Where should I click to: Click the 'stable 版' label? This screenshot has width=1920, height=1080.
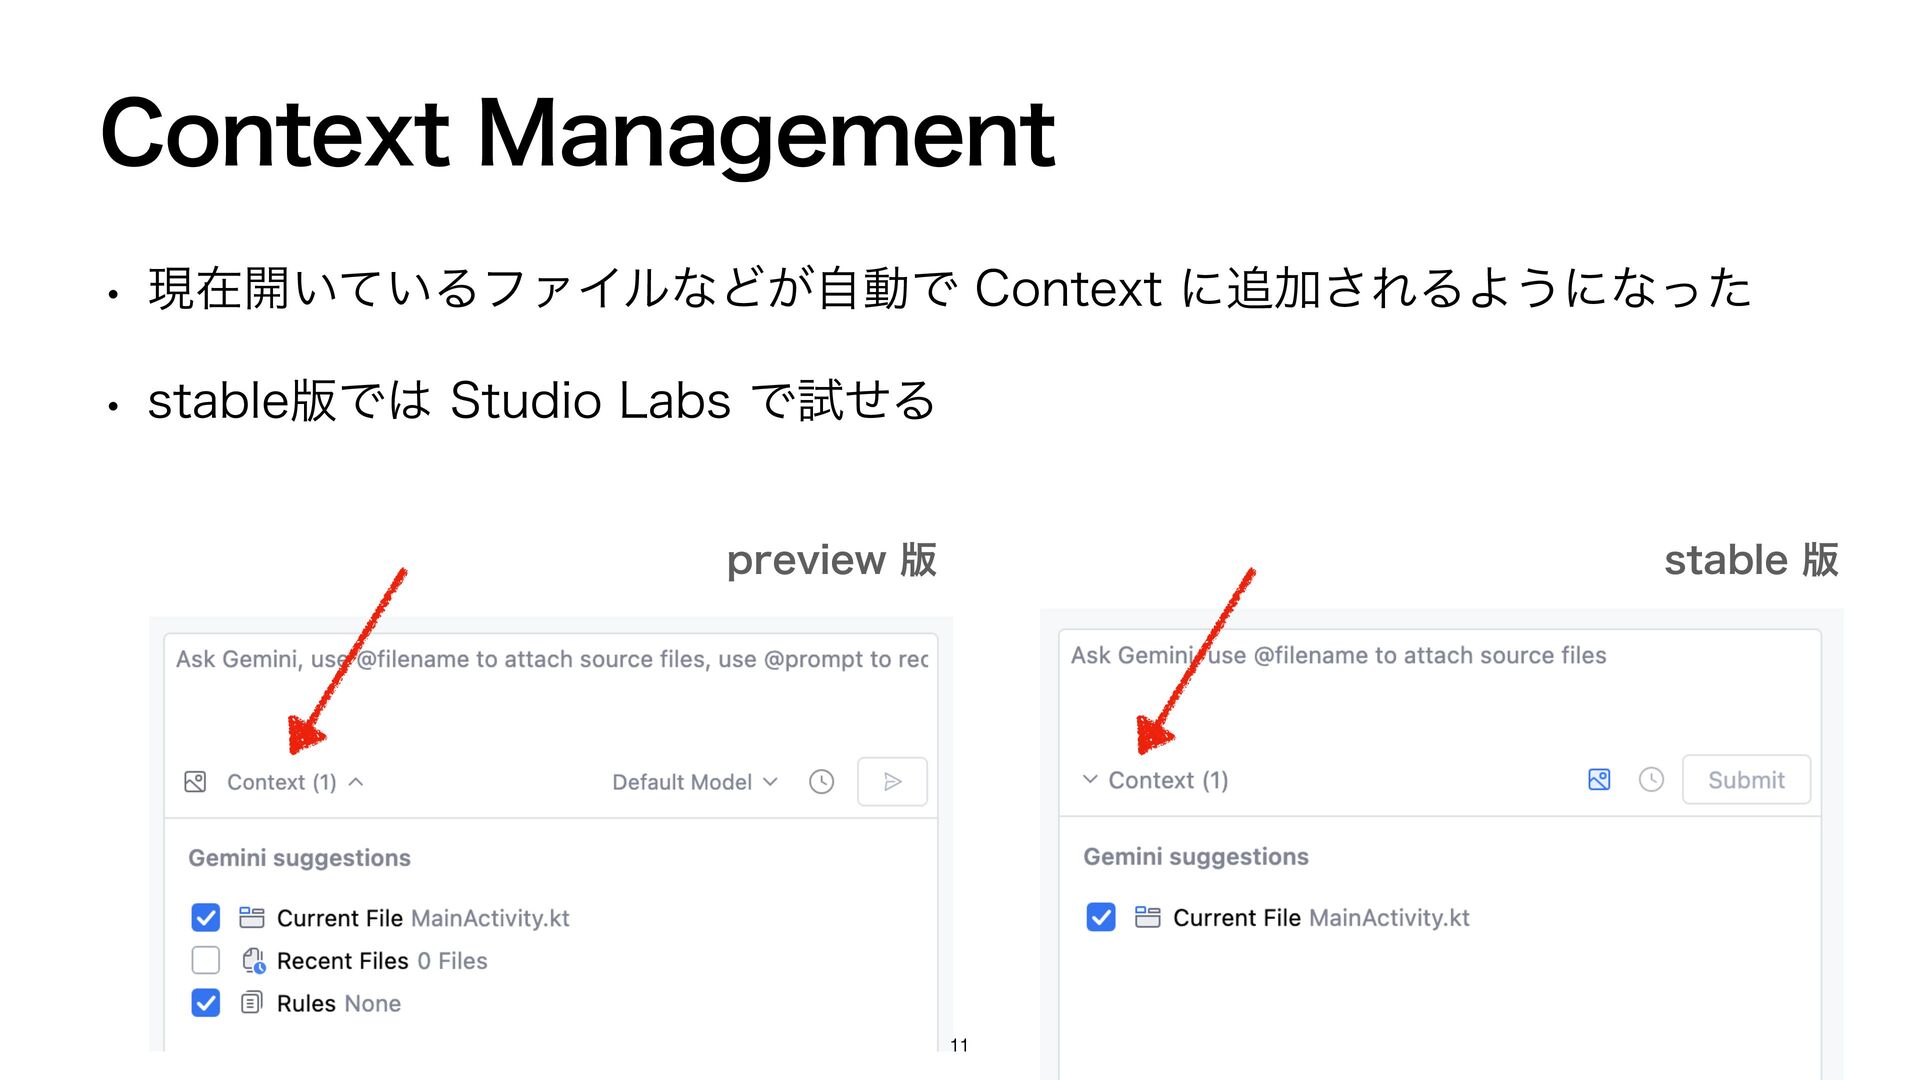[x=1751, y=560]
